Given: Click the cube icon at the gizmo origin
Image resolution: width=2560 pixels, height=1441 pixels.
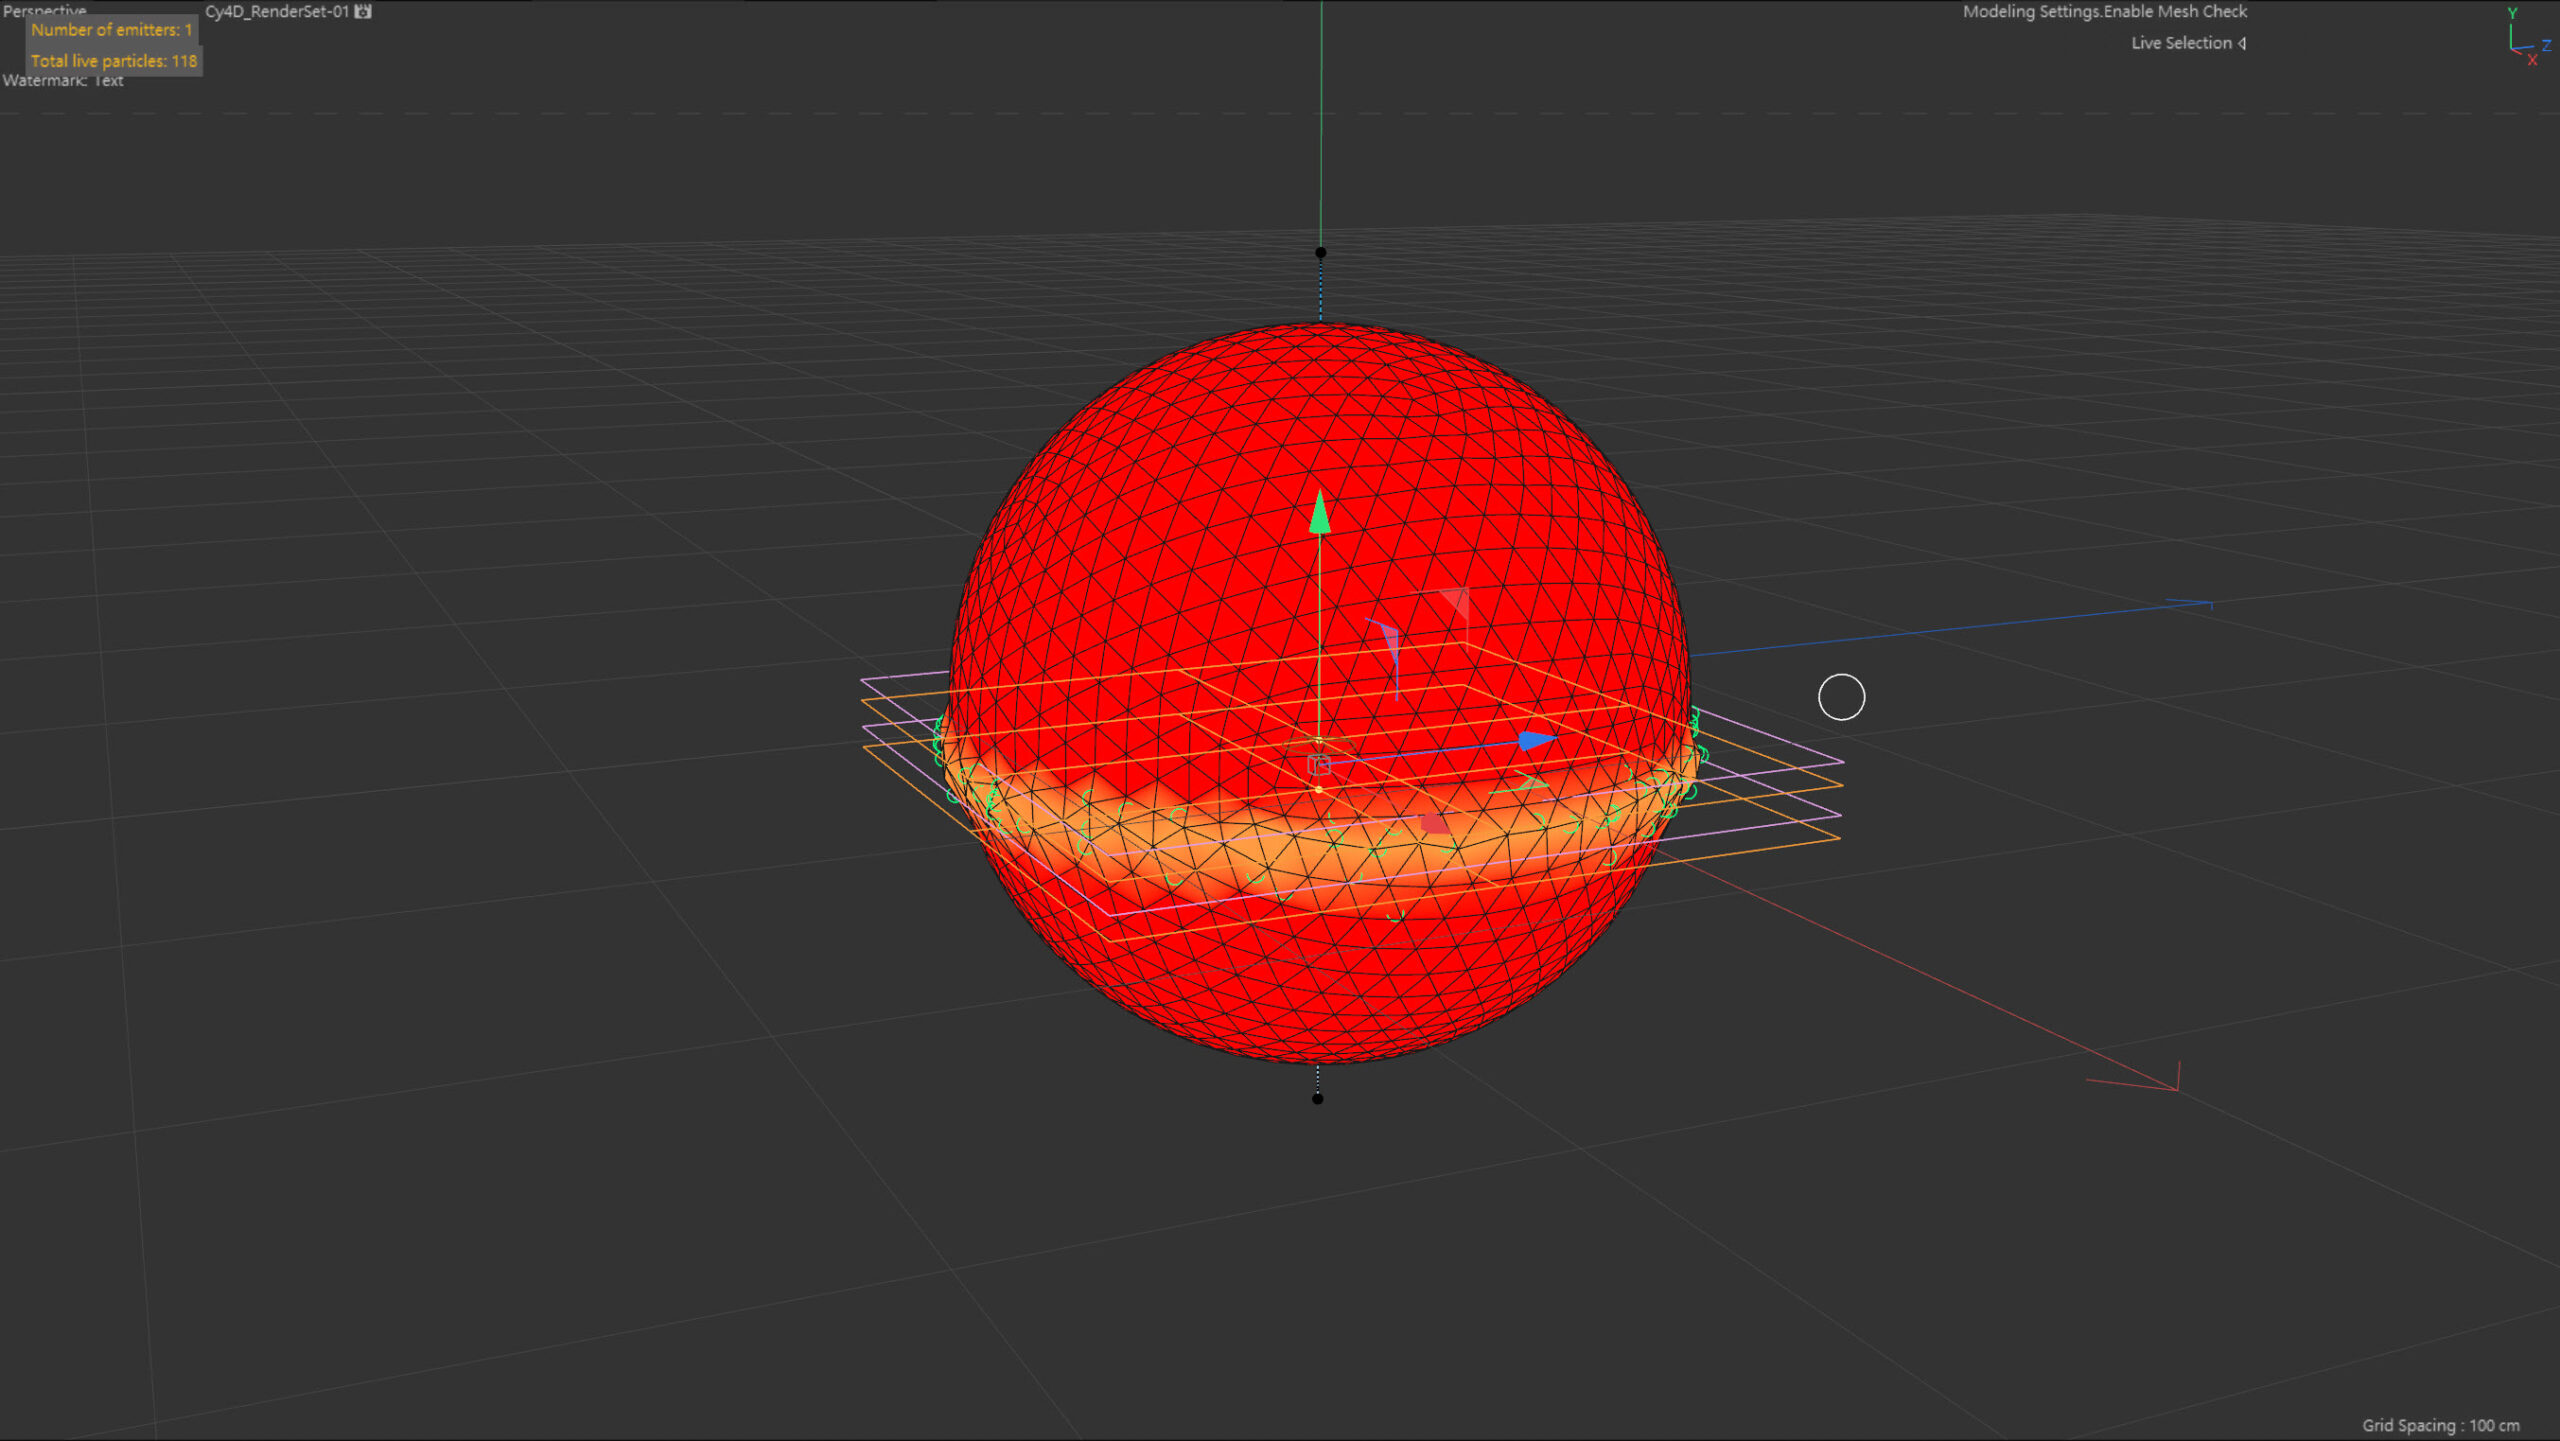Looking at the screenshot, I should point(1318,765).
